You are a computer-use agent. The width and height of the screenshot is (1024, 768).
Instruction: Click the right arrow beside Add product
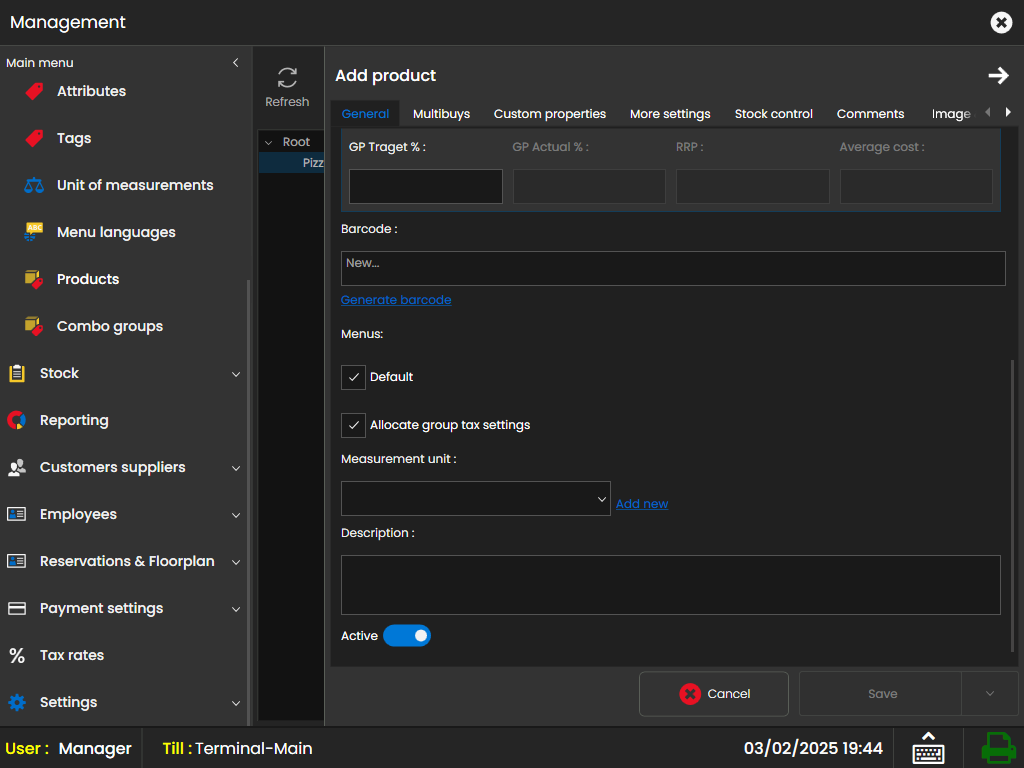pyautogui.click(x=997, y=76)
